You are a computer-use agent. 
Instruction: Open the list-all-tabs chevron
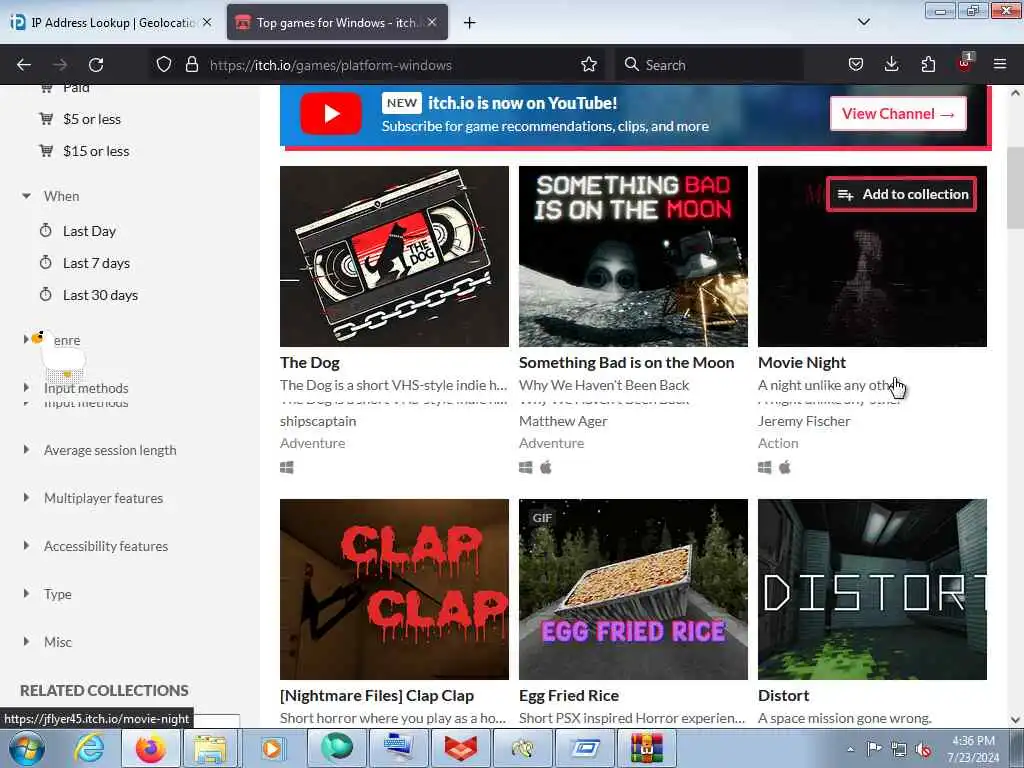point(863,22)
